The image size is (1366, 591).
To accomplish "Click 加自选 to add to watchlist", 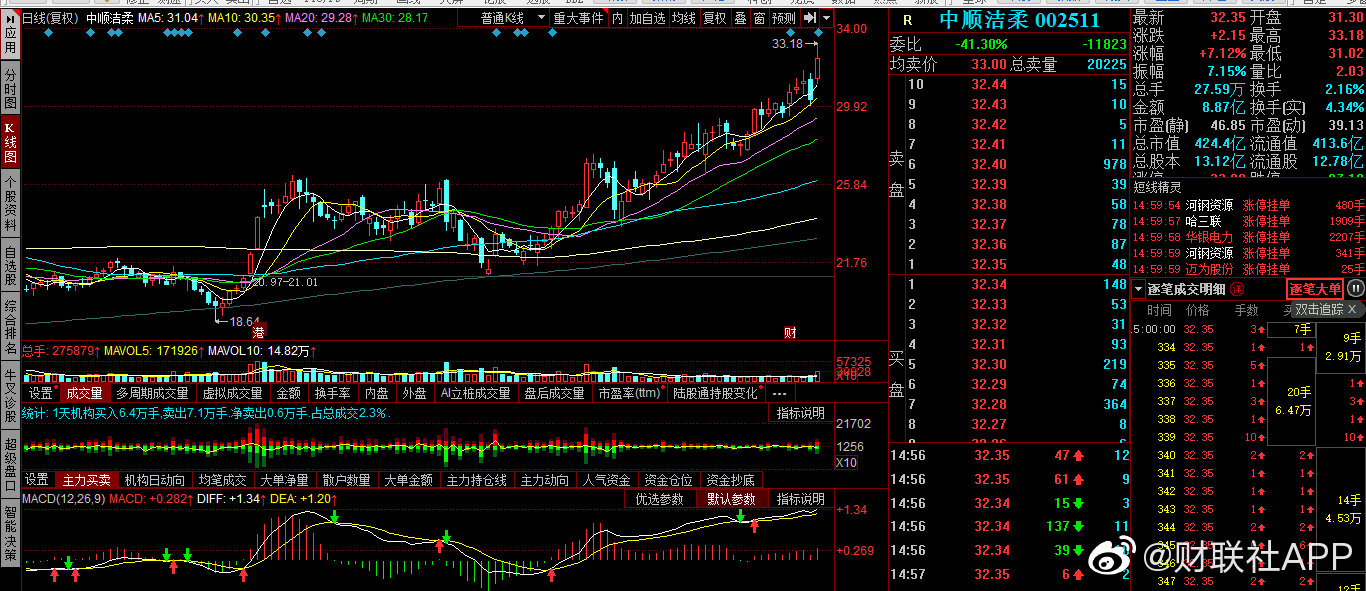I will (647, 18).
